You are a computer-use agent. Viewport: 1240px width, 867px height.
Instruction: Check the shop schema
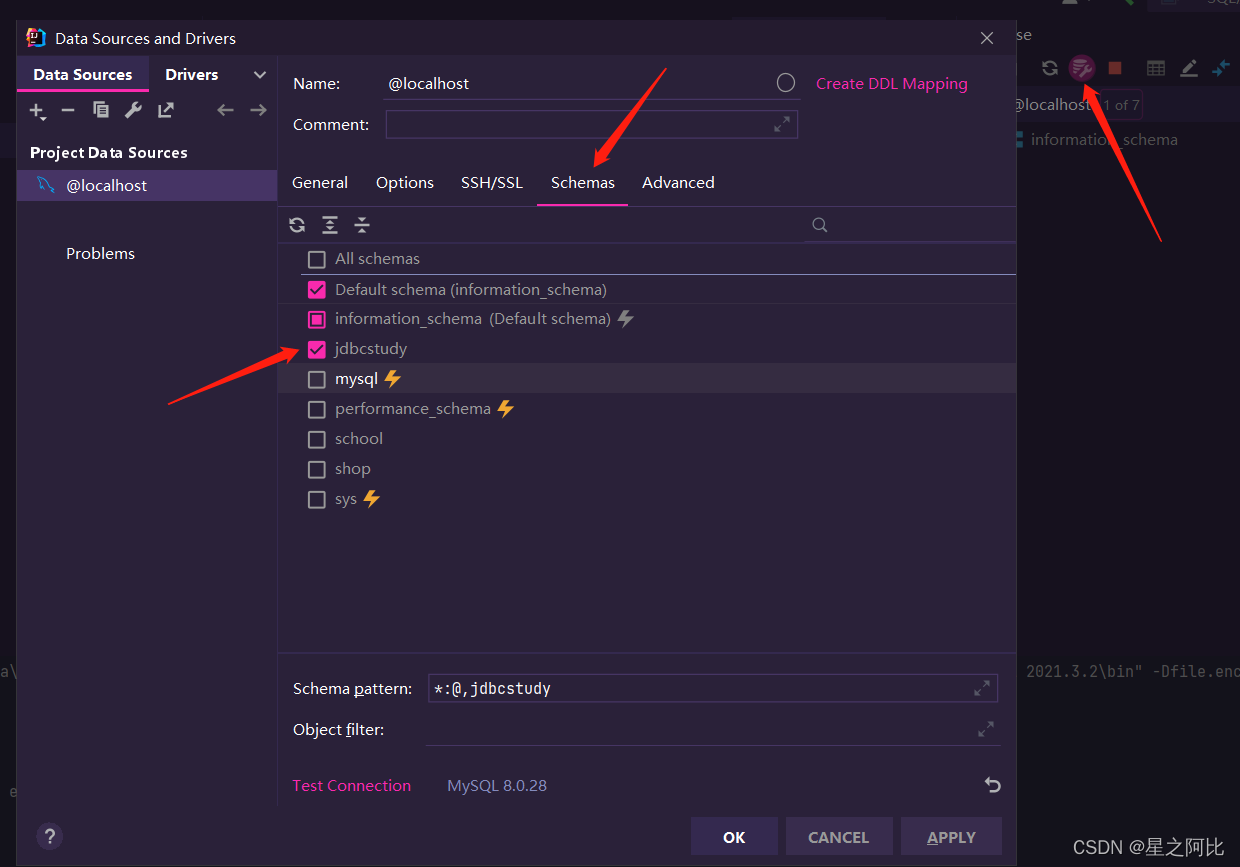point(317,469)
